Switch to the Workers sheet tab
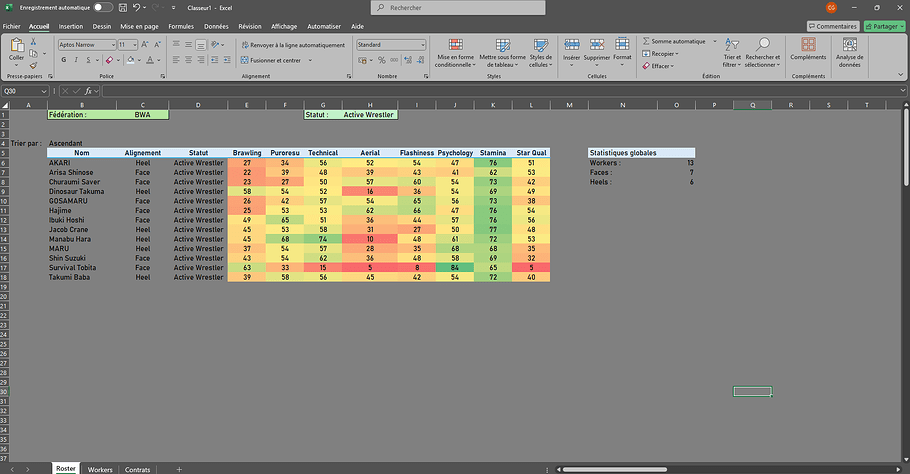 pyautogui.click(x=100, y=469)
